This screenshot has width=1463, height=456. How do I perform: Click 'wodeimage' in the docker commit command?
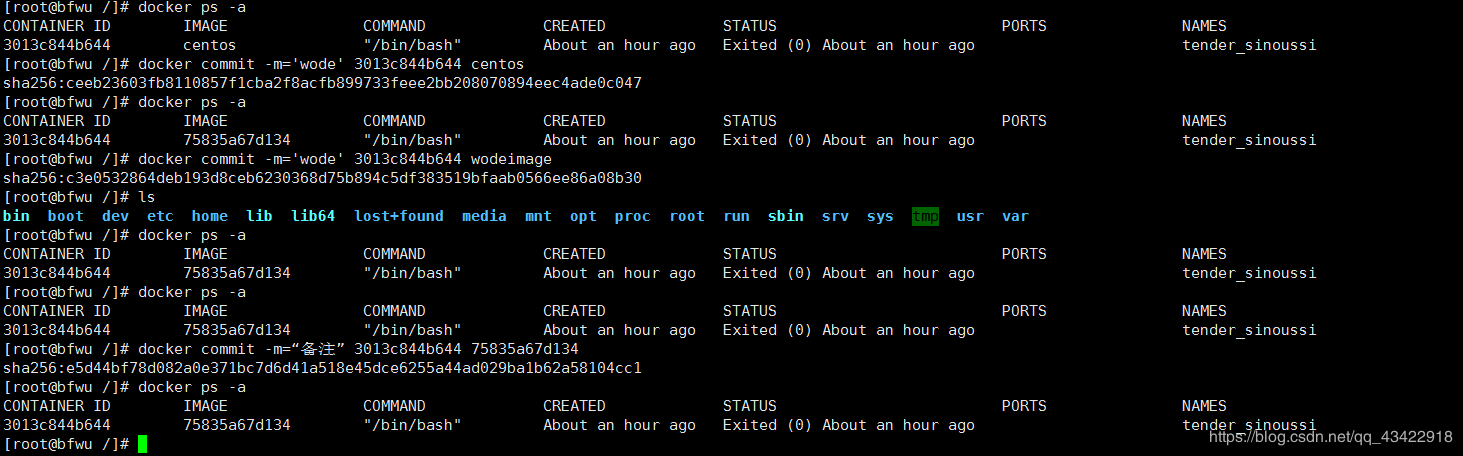pos(511,159)
